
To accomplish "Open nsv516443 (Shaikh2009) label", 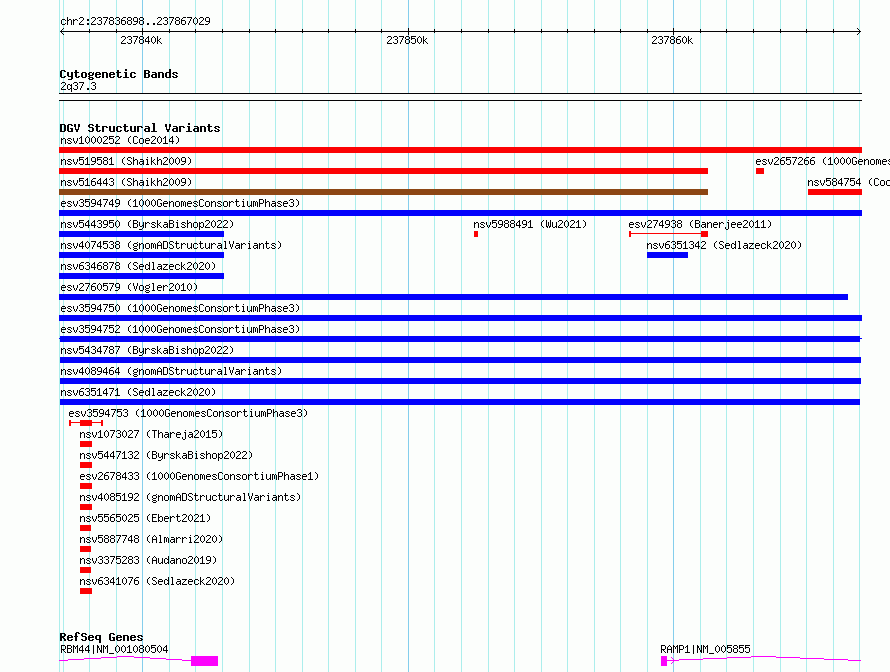I will pyautogui.click(x=126, y=182).
